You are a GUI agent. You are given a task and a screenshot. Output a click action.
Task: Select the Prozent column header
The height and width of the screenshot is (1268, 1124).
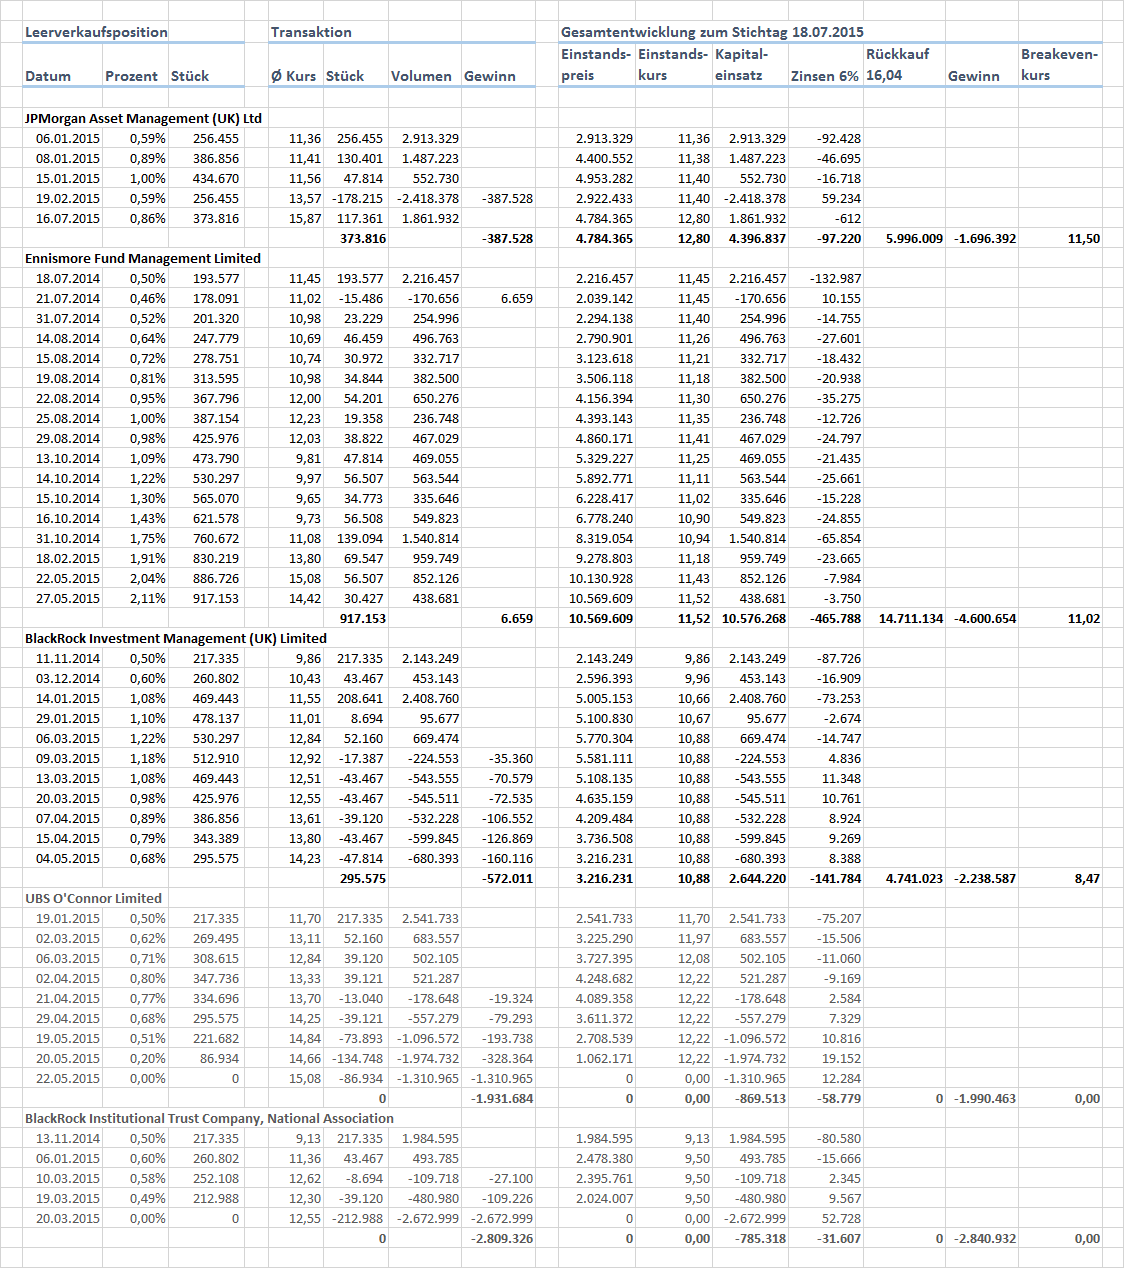[131, 76]
